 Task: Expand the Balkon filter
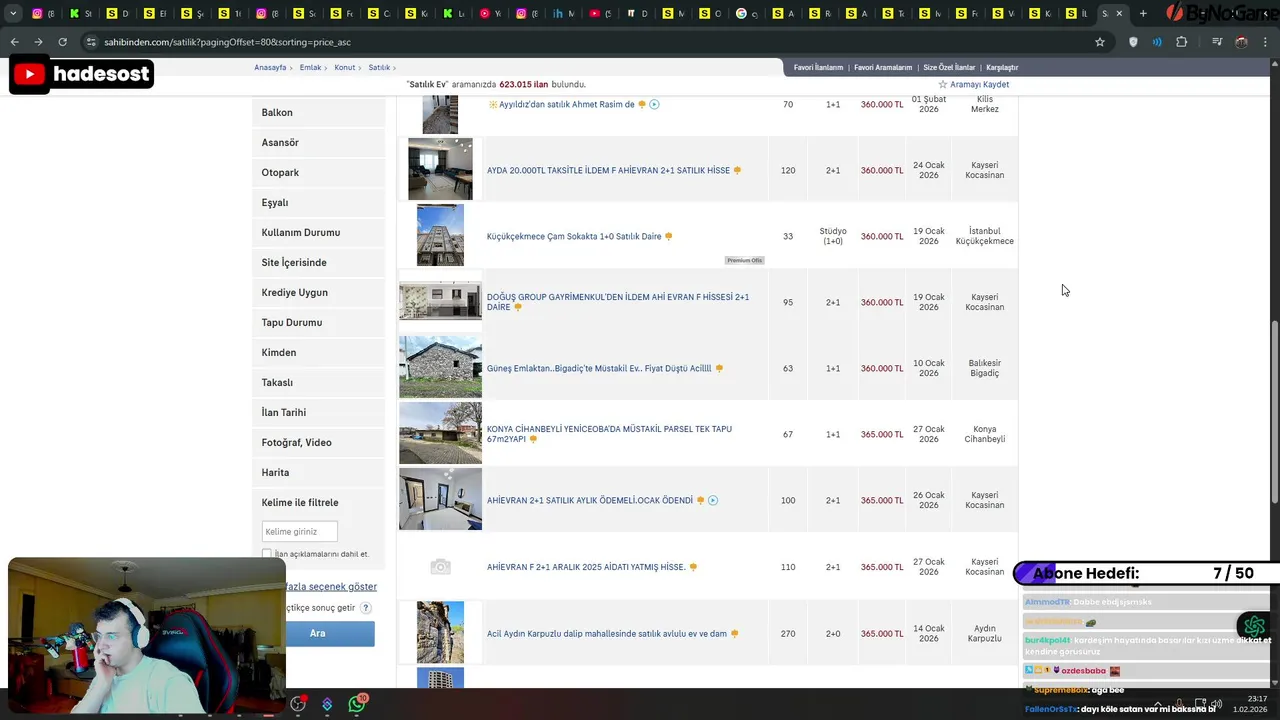[x=318, y=113]
